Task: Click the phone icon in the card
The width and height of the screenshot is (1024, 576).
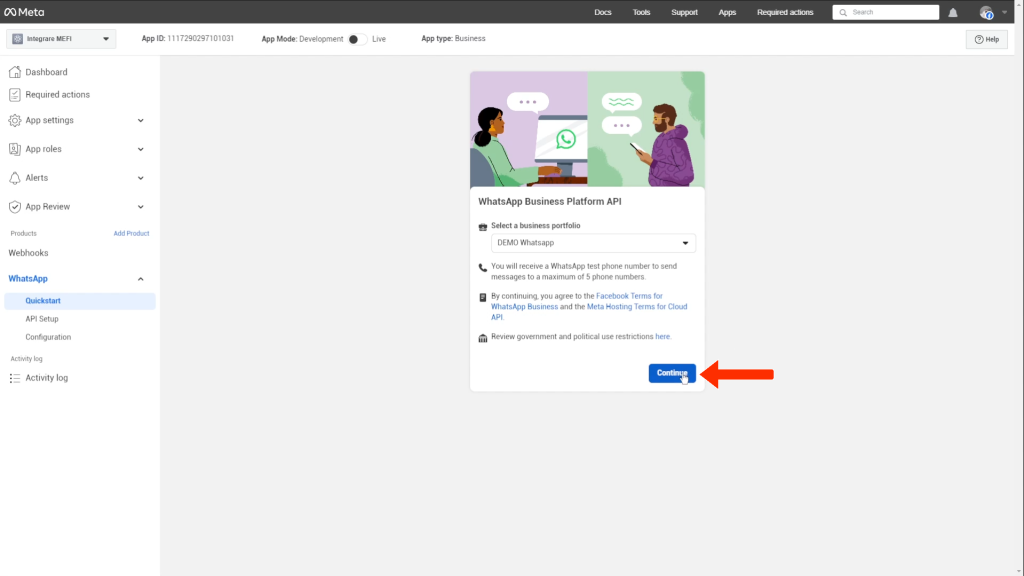Action: 483,267
